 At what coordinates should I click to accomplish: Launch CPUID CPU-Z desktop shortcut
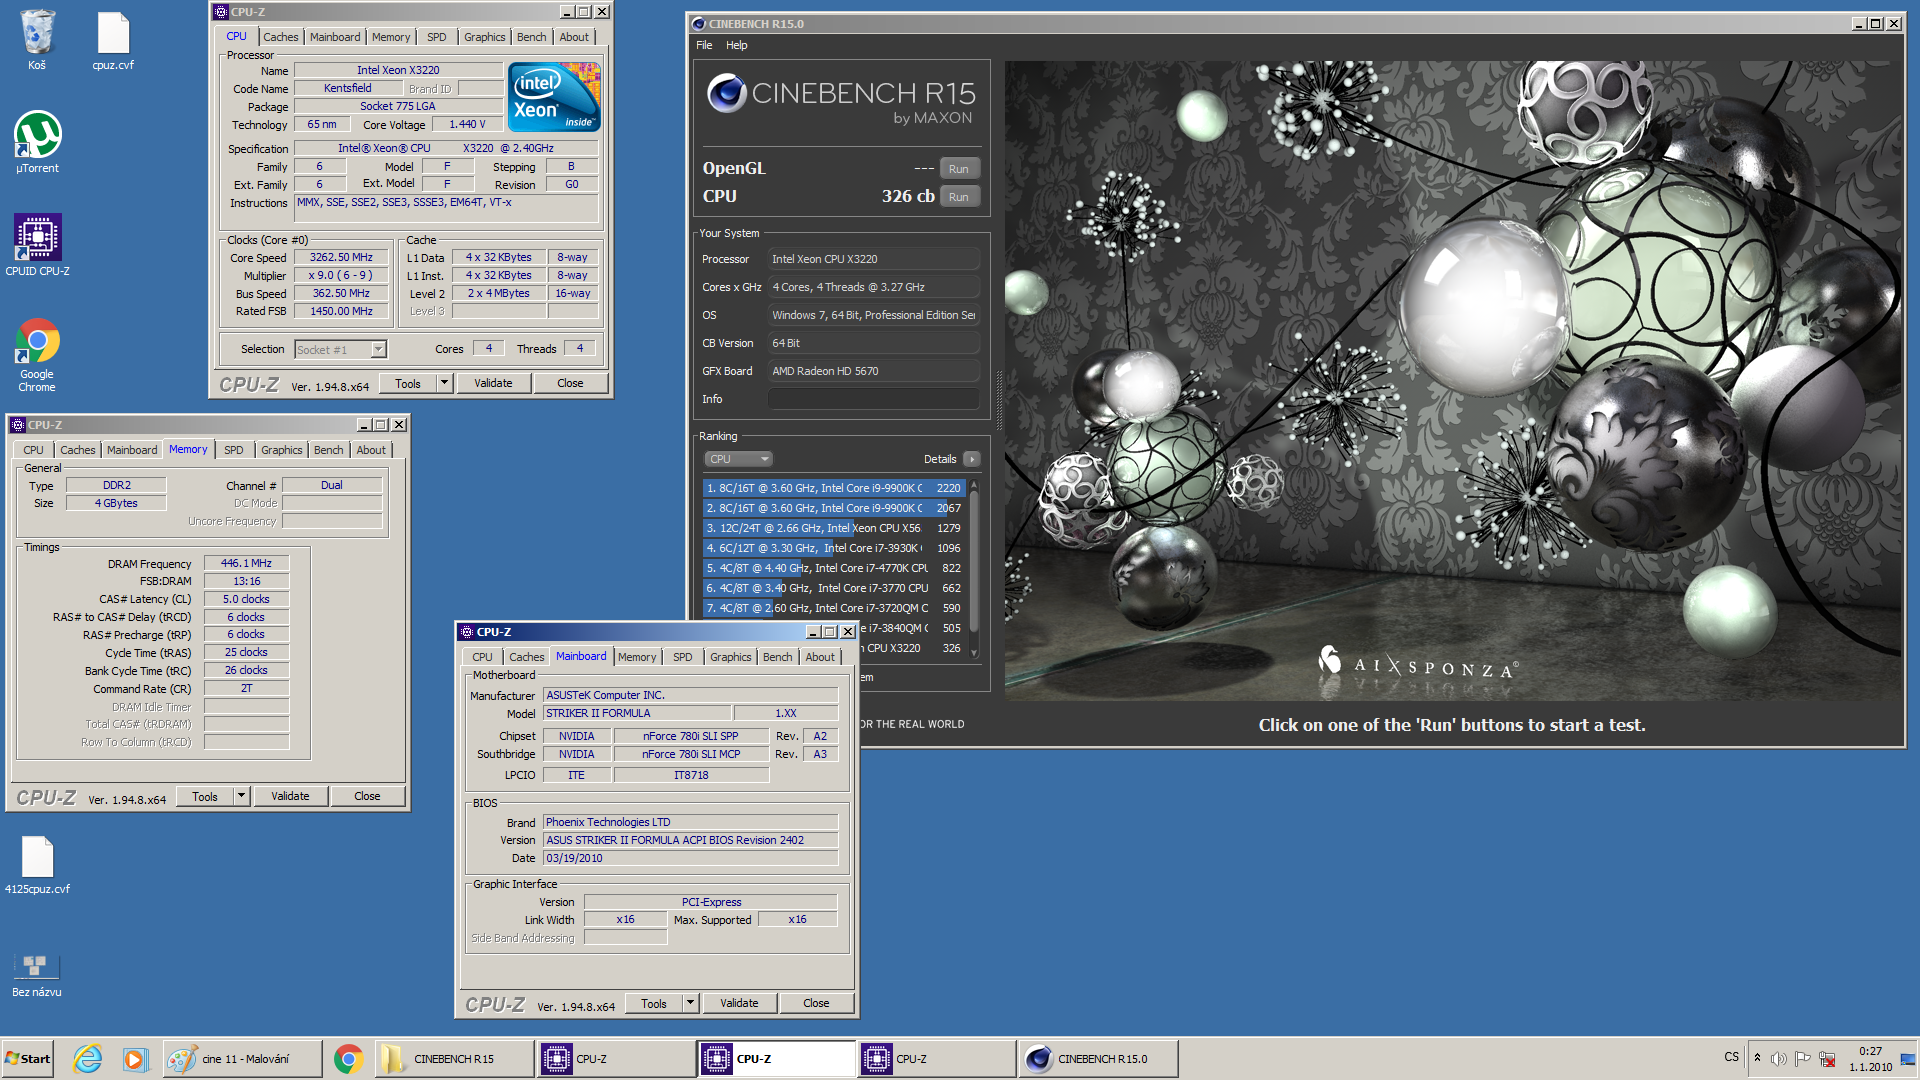pos(37,245)
